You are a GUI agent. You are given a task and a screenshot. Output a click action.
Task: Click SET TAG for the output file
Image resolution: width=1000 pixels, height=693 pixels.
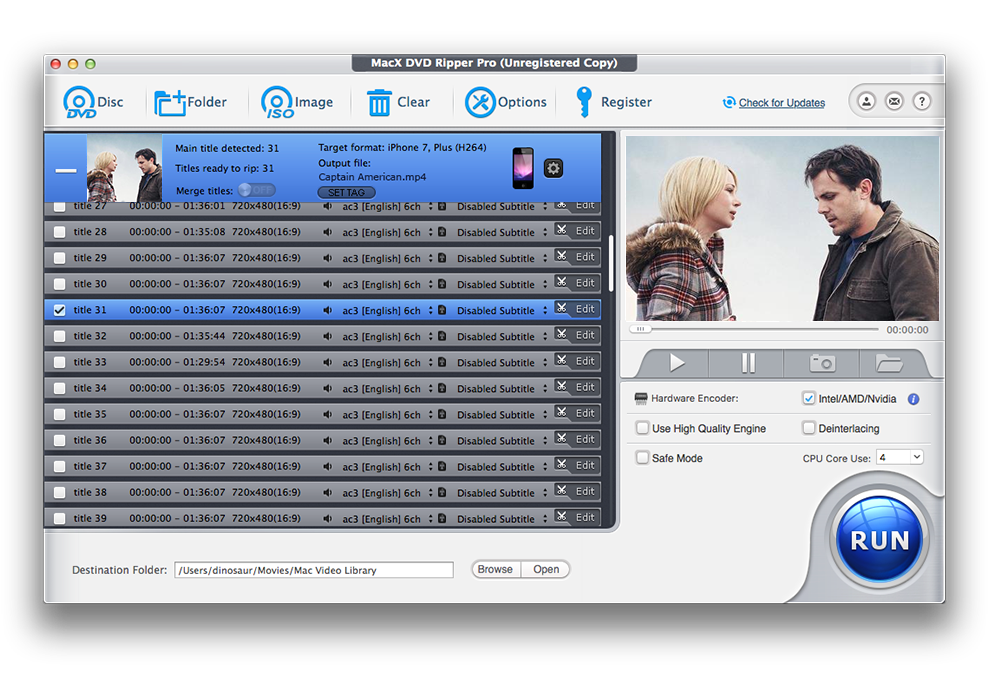point(345,192)
